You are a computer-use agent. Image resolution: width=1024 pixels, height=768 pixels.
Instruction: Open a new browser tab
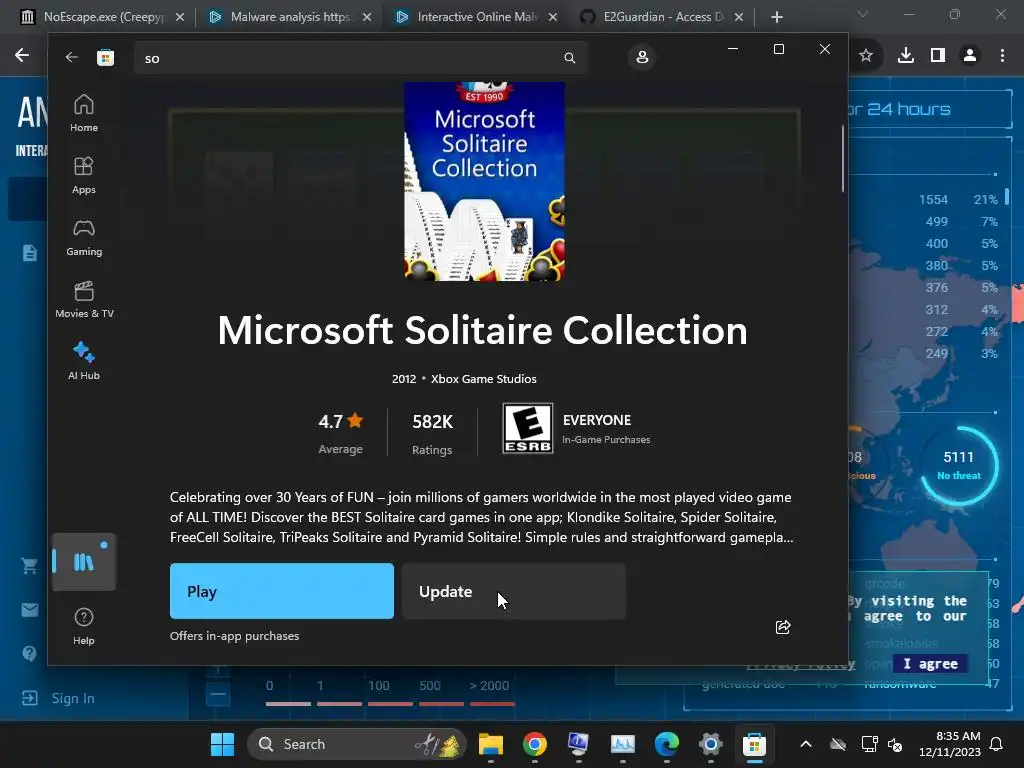click(x=776, y=17)
